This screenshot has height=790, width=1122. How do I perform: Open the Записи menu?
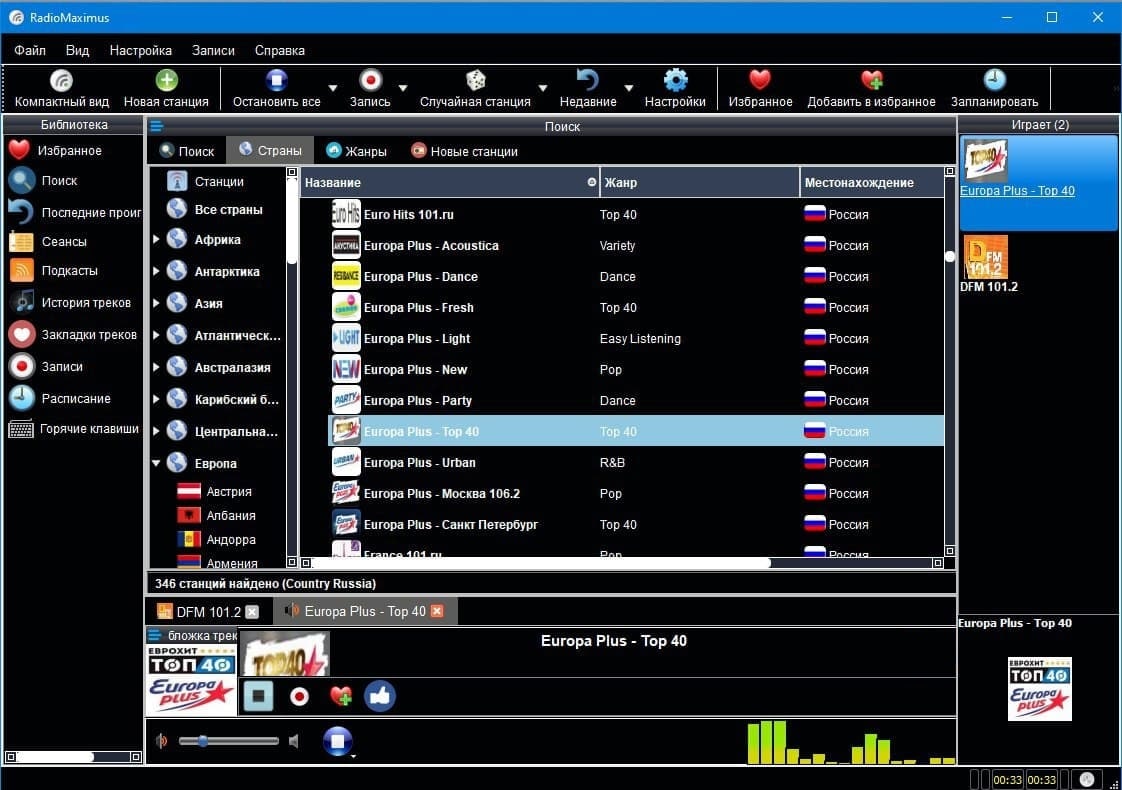[x=213, y=50]
